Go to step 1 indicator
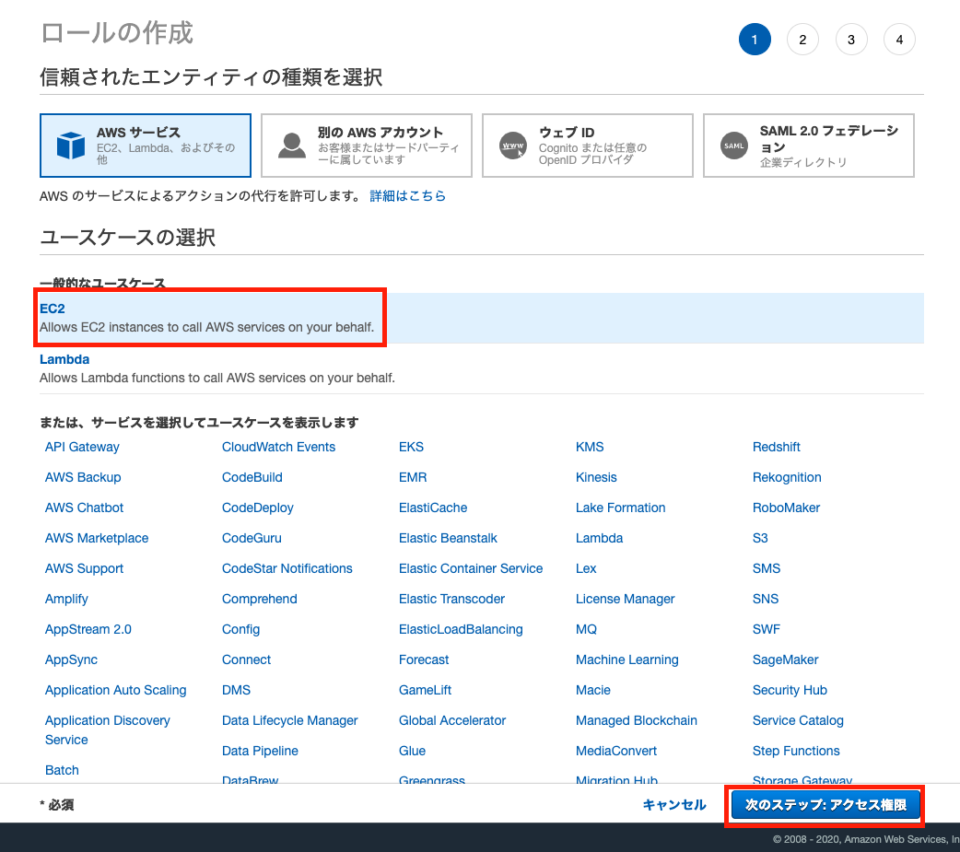Viewport: 960px width, 852px height. [754, 39]
